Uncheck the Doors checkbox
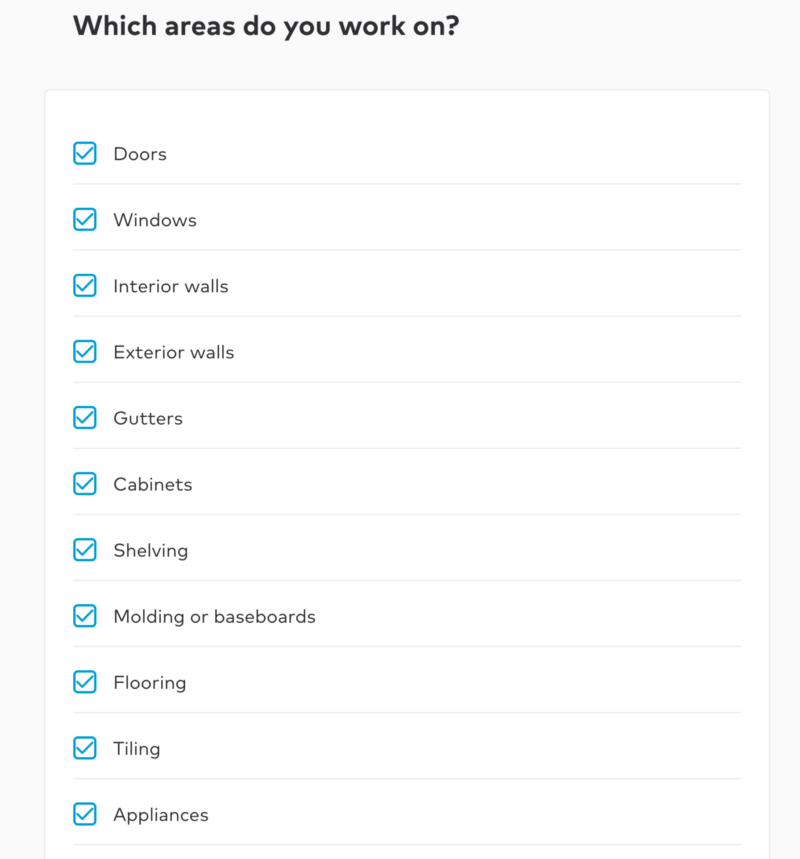Screen dimensions: 800x859 (85, 153)
